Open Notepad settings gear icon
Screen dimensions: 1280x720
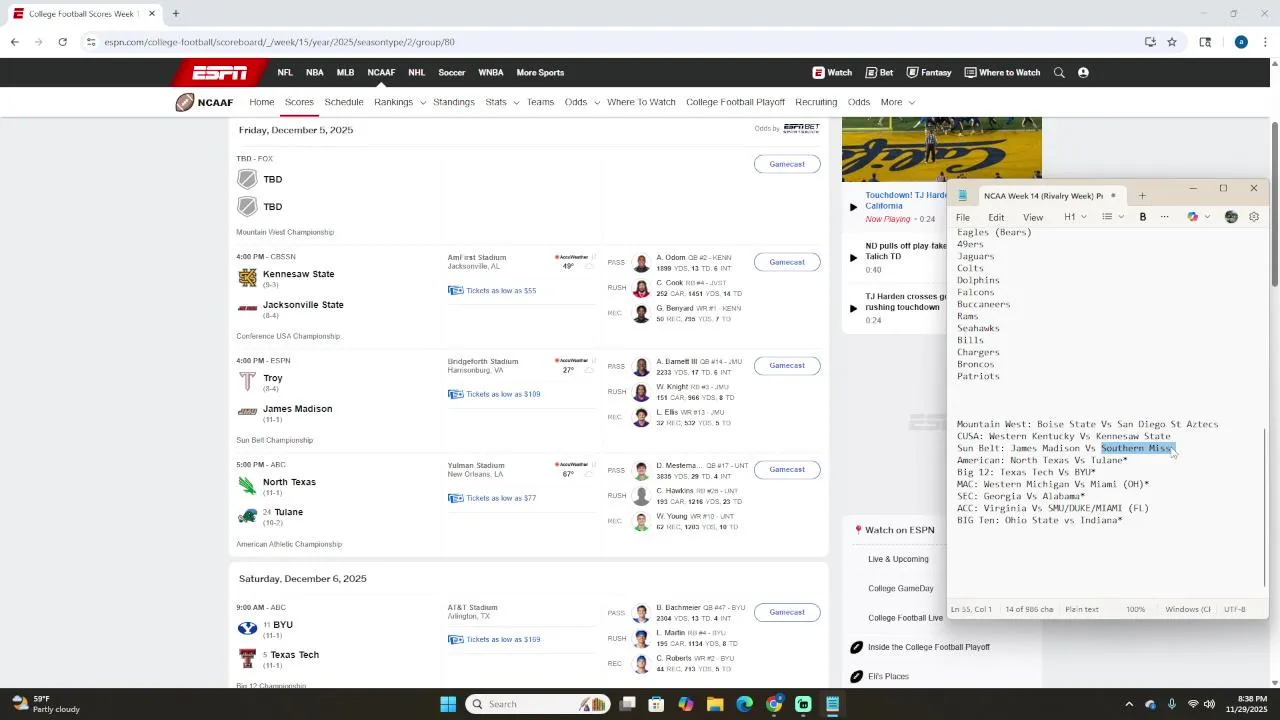pos(1254,217)
